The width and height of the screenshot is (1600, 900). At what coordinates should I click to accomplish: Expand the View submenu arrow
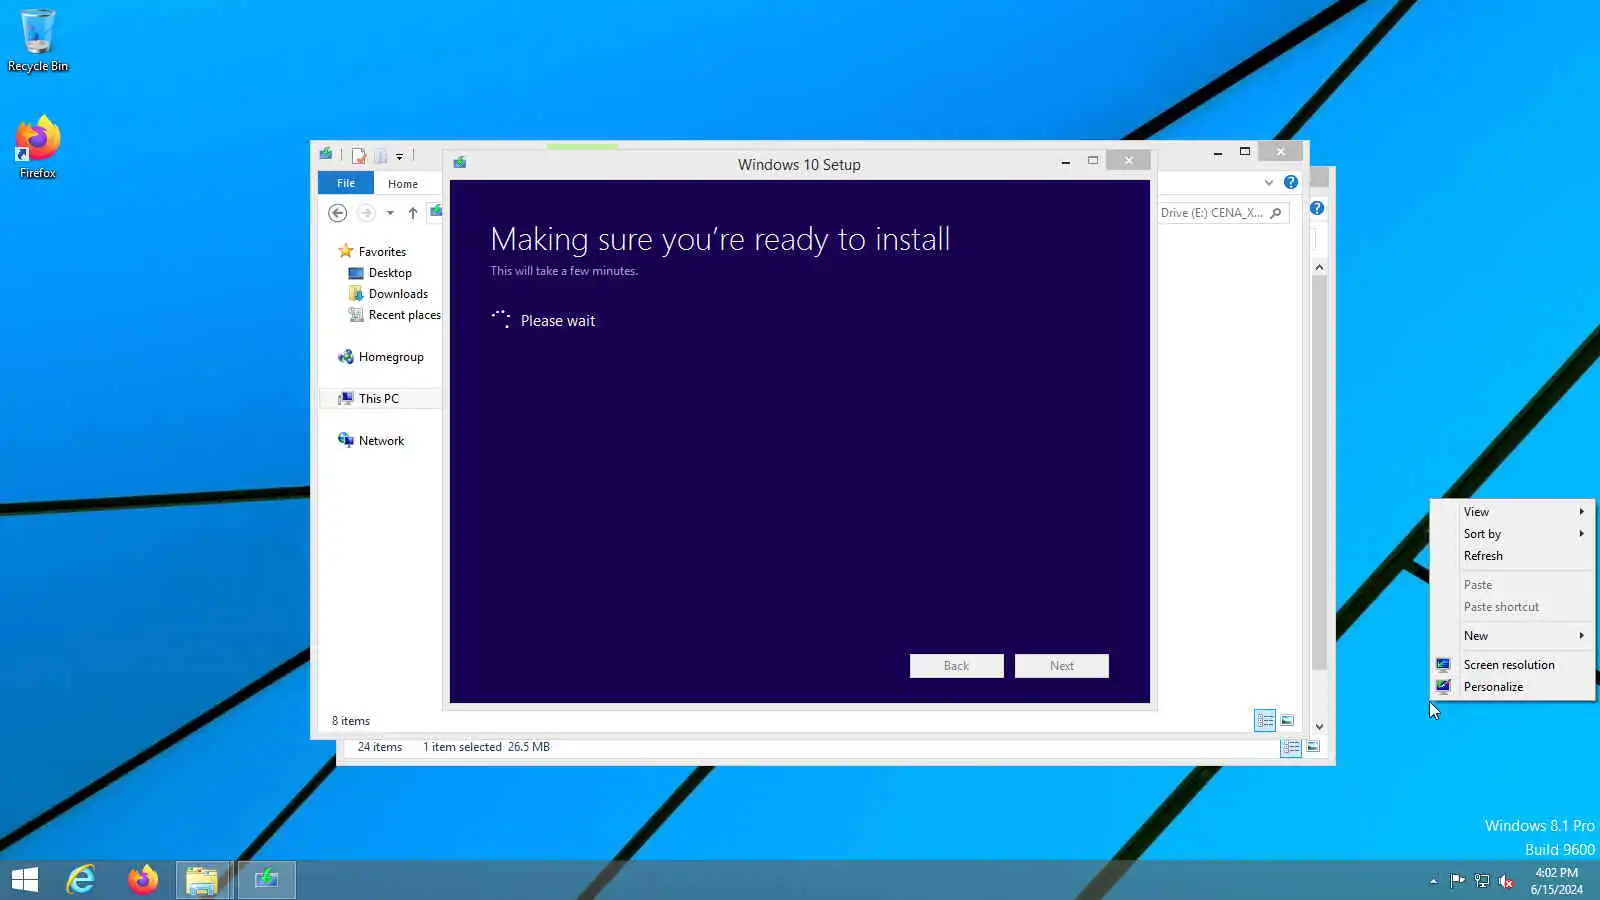click(1581, 511)
